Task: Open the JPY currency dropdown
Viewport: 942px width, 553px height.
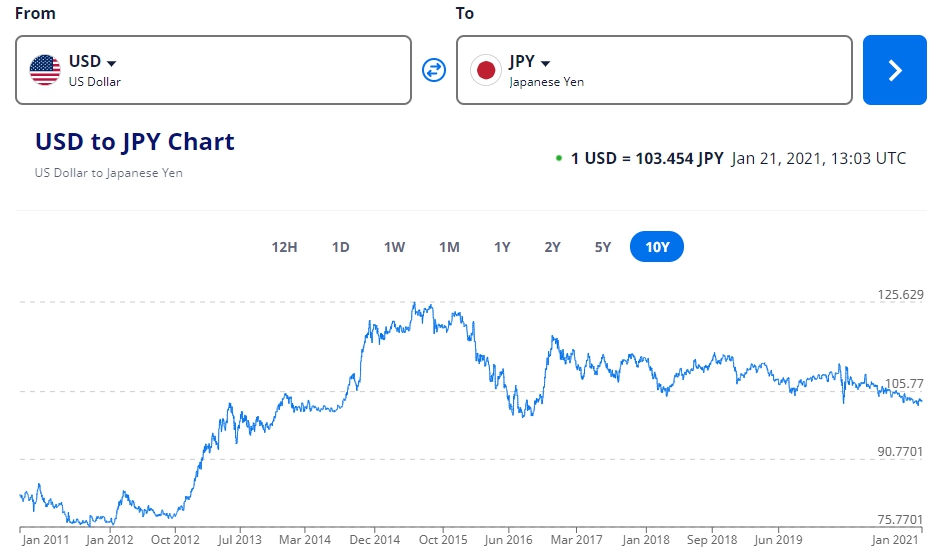Action: (546, 63)
